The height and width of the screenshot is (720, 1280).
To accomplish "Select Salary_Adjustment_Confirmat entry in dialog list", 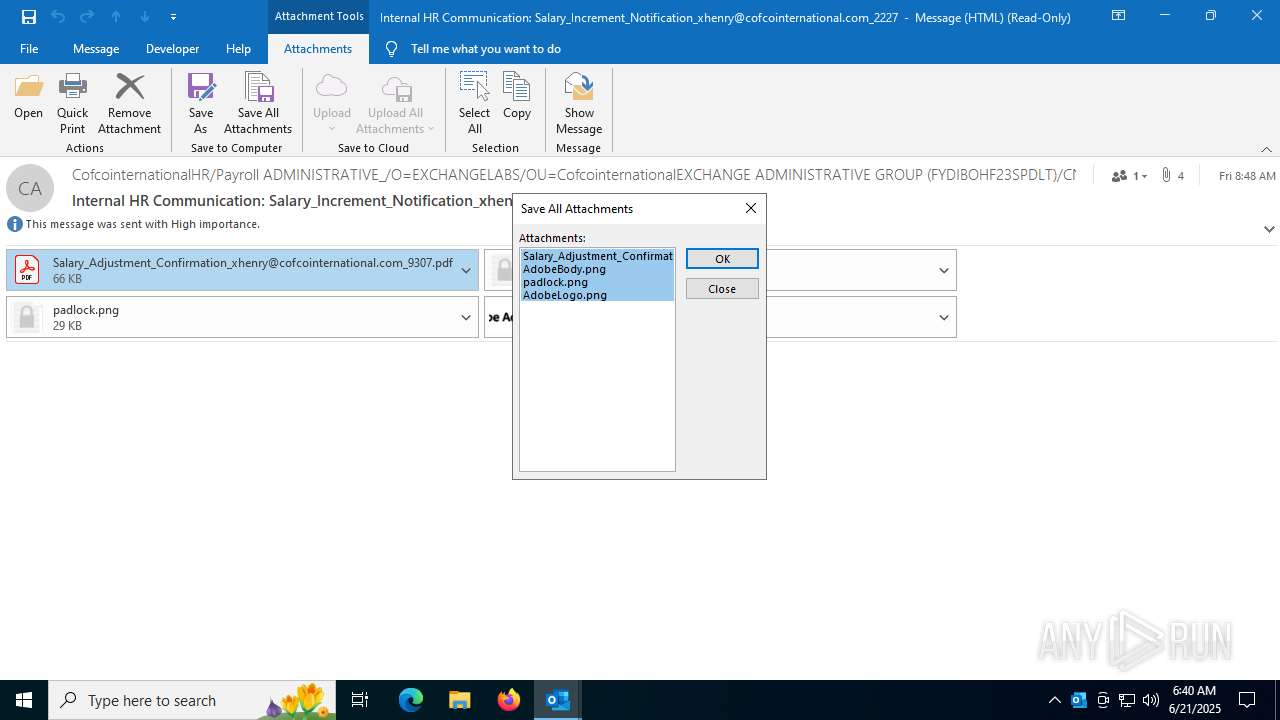I will point(597,256).
